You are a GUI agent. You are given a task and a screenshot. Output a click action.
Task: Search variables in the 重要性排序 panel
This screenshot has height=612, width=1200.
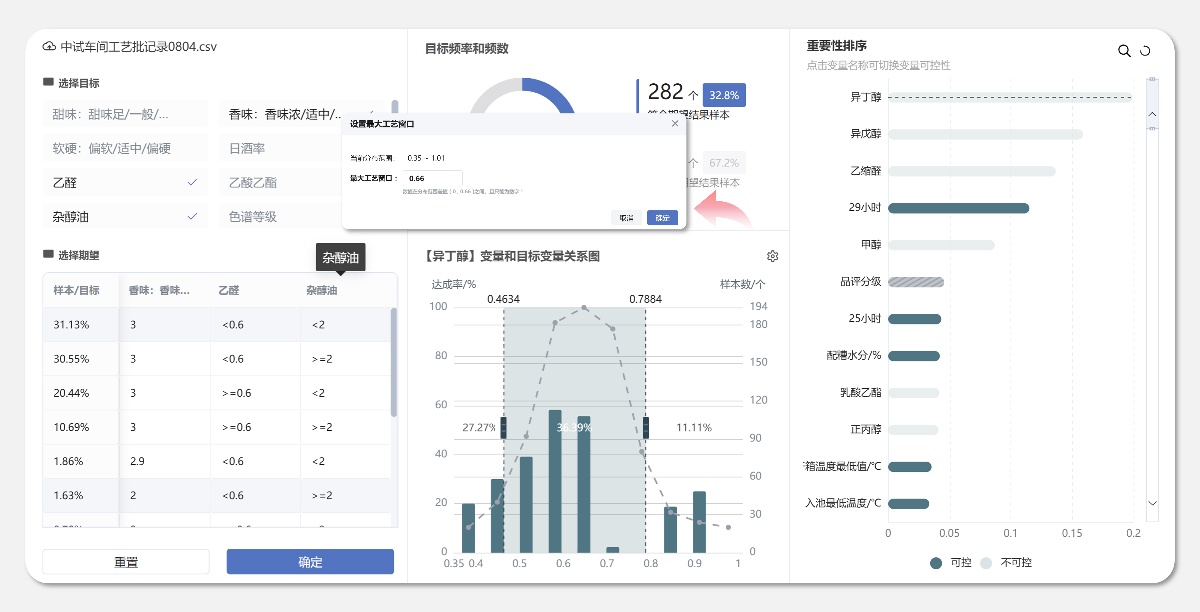[1123, 49]
